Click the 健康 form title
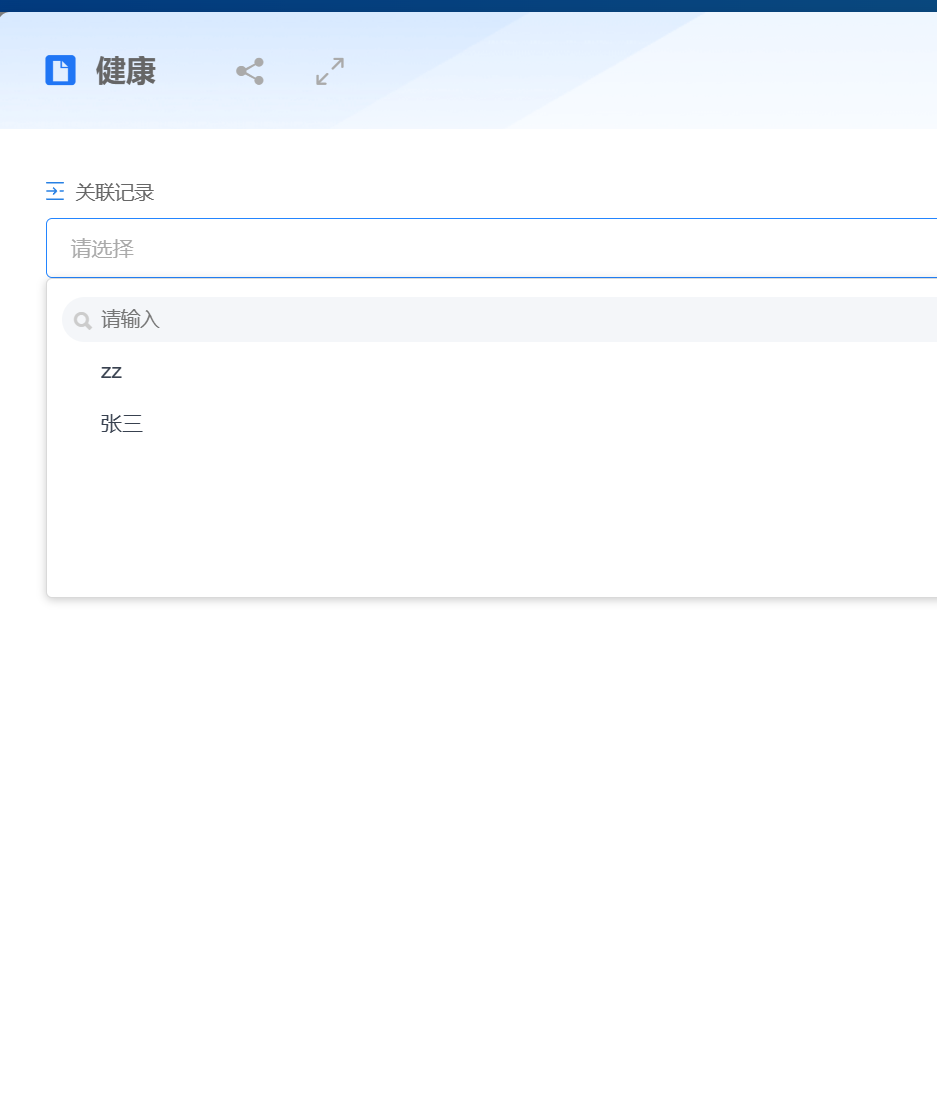 [x=126, y=72]
